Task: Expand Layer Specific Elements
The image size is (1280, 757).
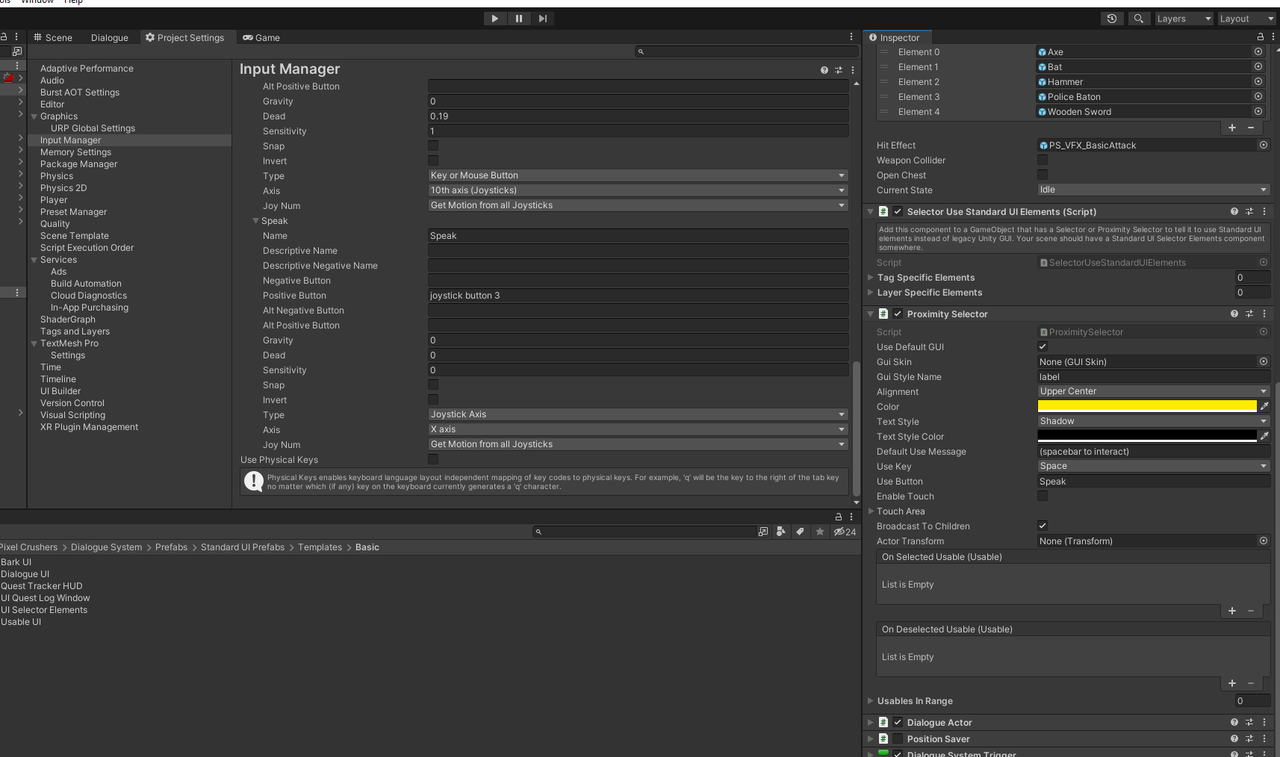Action: pos(871,293)
